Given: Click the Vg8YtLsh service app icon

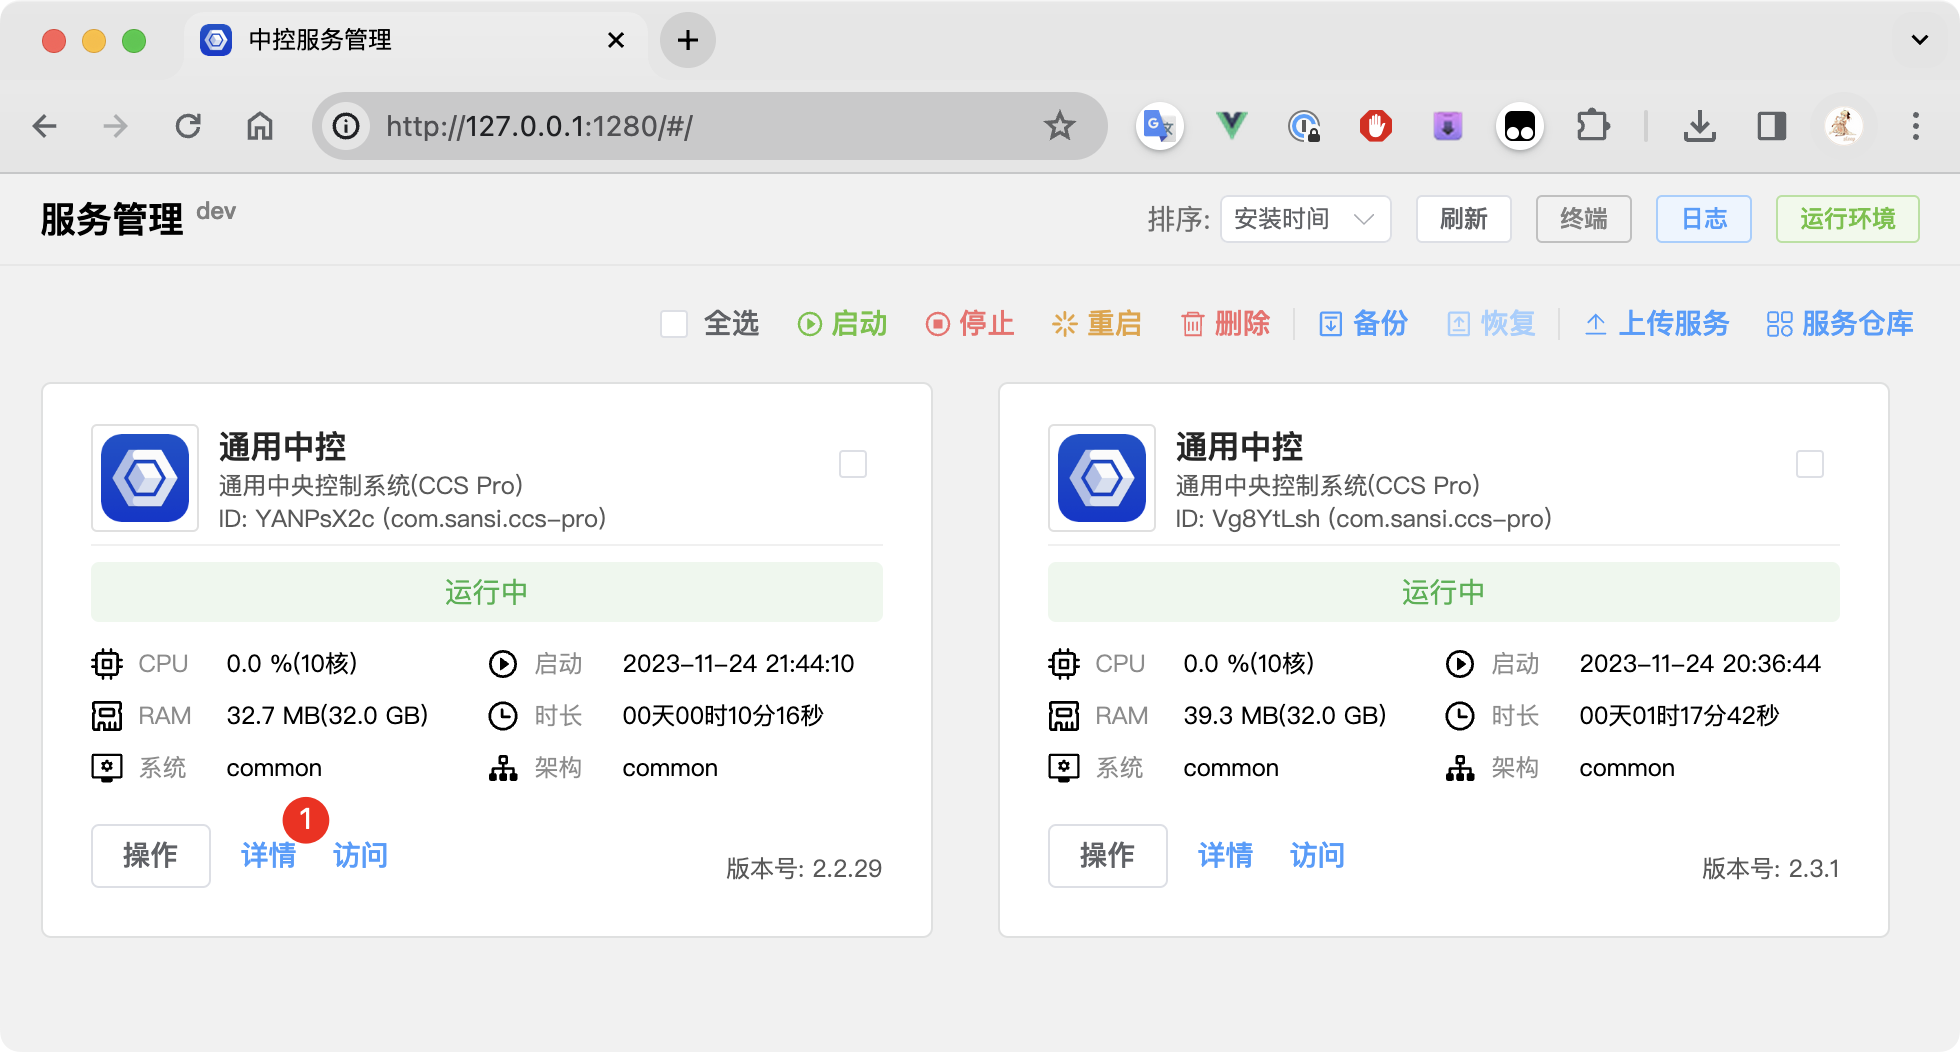Looking at the screenshot, I should click(1102, 478).
